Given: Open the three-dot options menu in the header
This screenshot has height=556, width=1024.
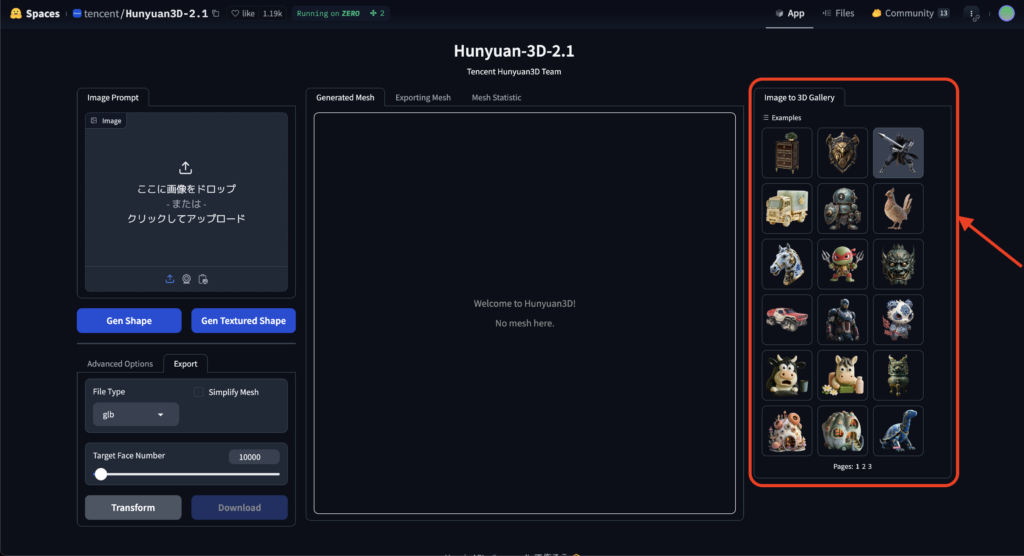Looking at the screenshot, I should point(972,13).
